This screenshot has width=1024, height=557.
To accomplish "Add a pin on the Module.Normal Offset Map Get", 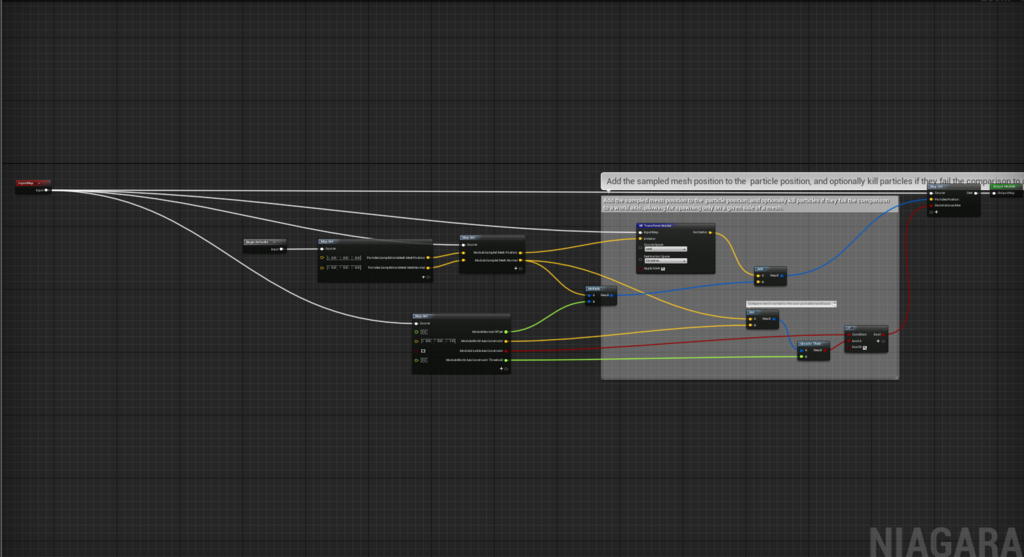I will coord(501,368).
